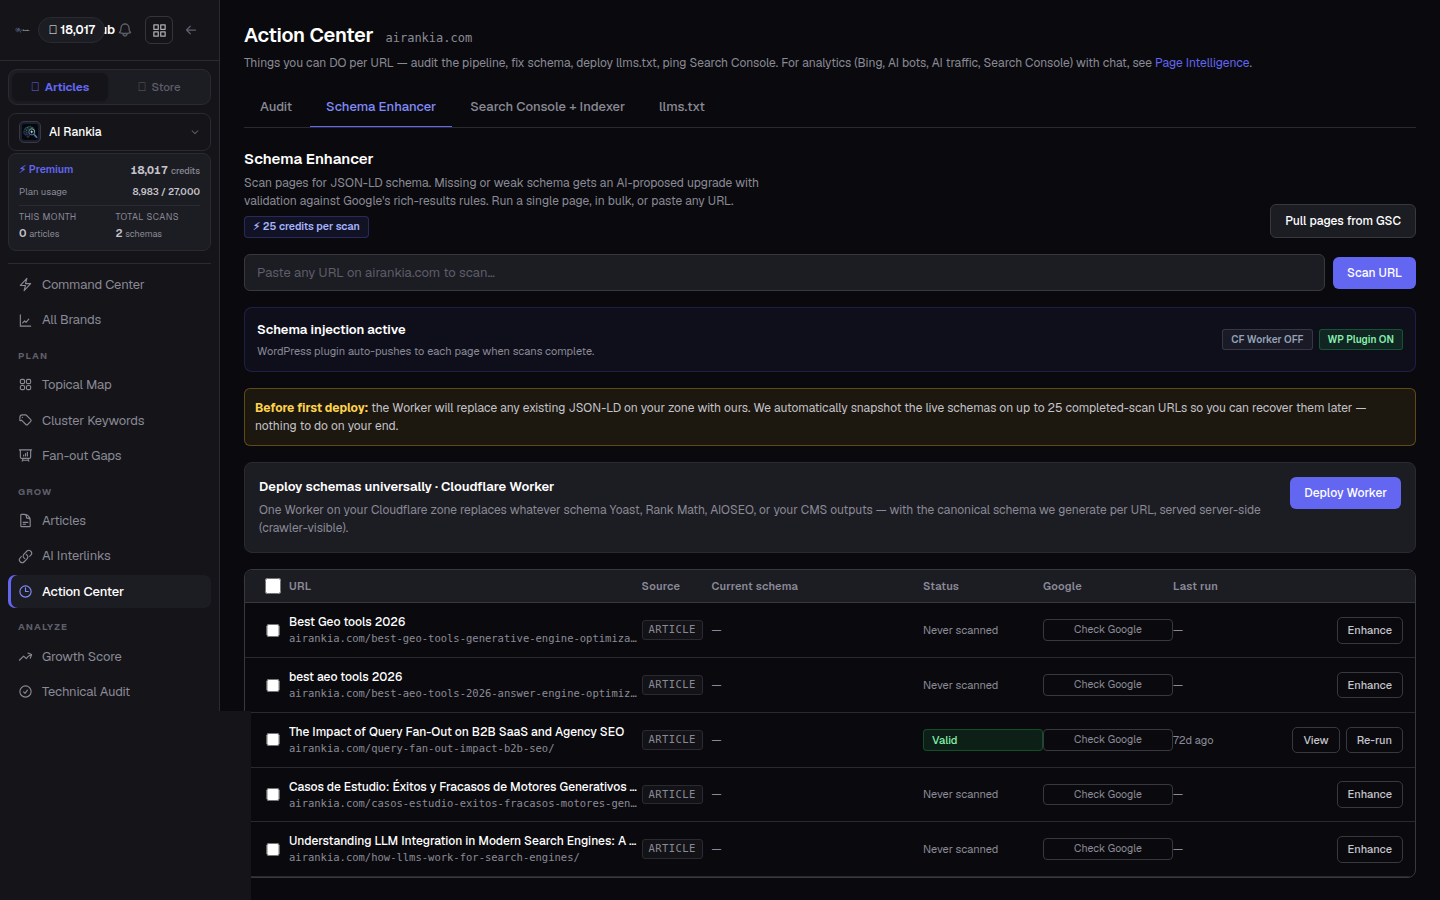Click Check Google for best aeo tools 2026
Screen dimensions: 1440x900
point(1107,685)
